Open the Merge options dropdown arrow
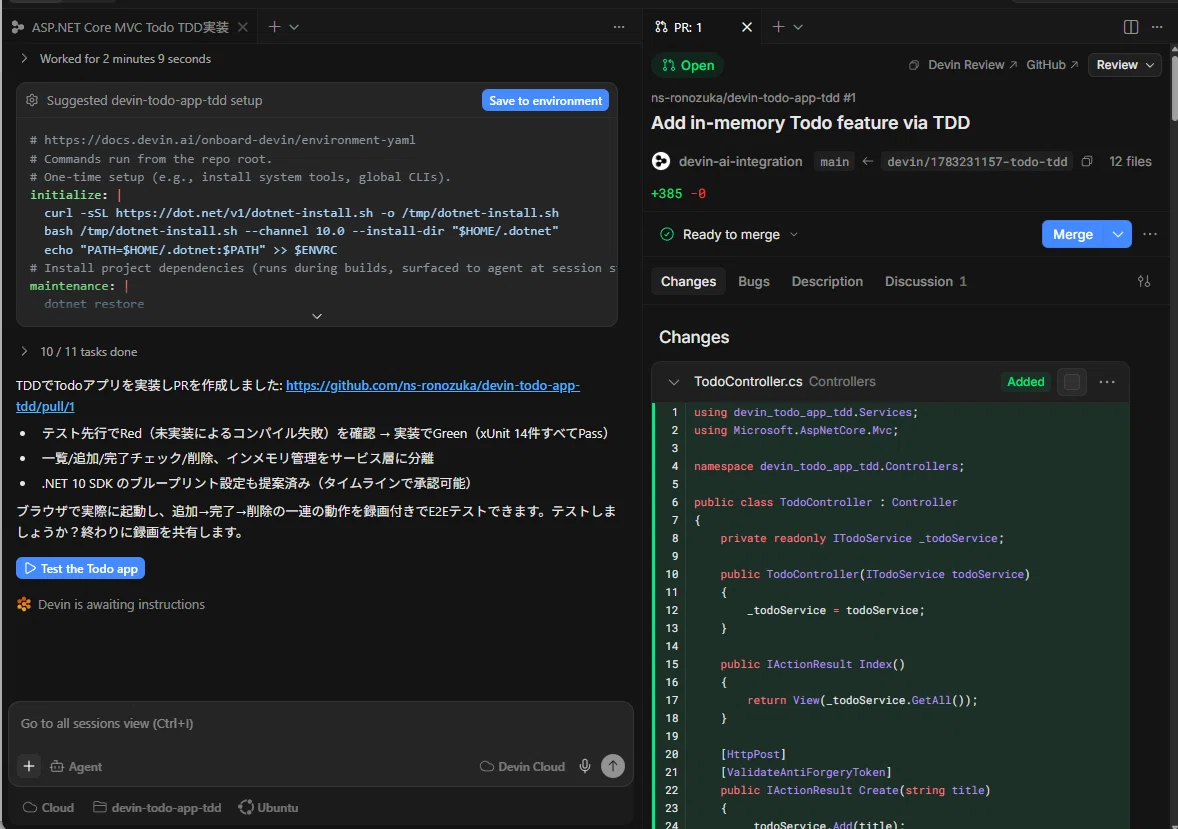The height and width of the screenshot is (829, 1178). pyautogui.click(x=1118, y=234)
